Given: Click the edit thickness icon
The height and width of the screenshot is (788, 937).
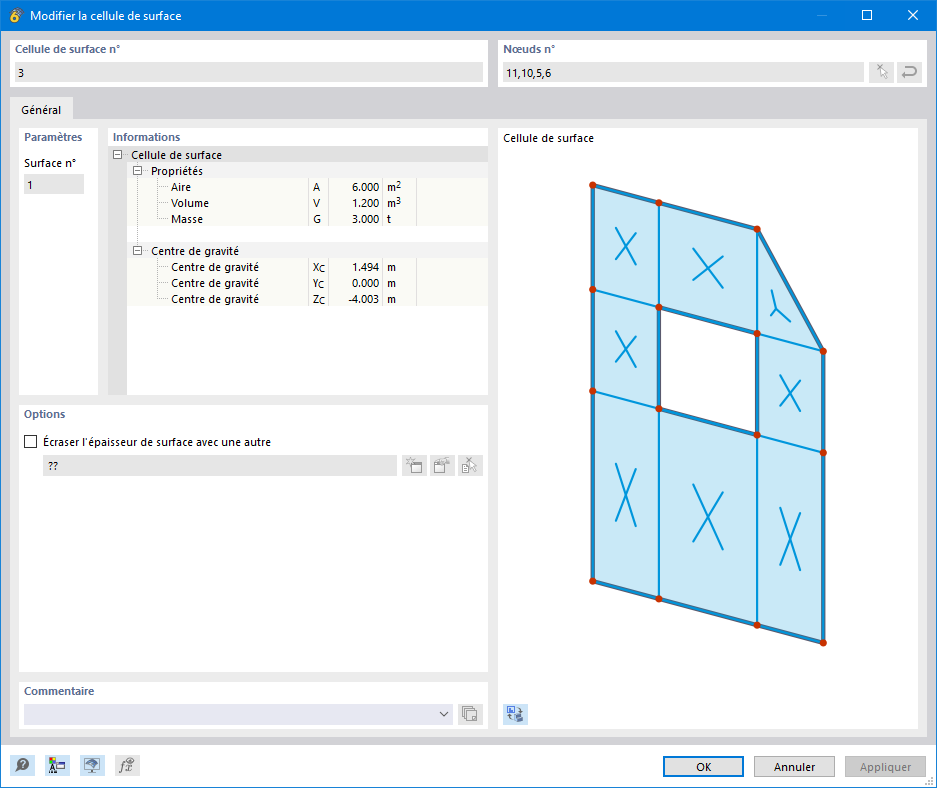Looking at the screenshot, I should (x=442, y=465).
